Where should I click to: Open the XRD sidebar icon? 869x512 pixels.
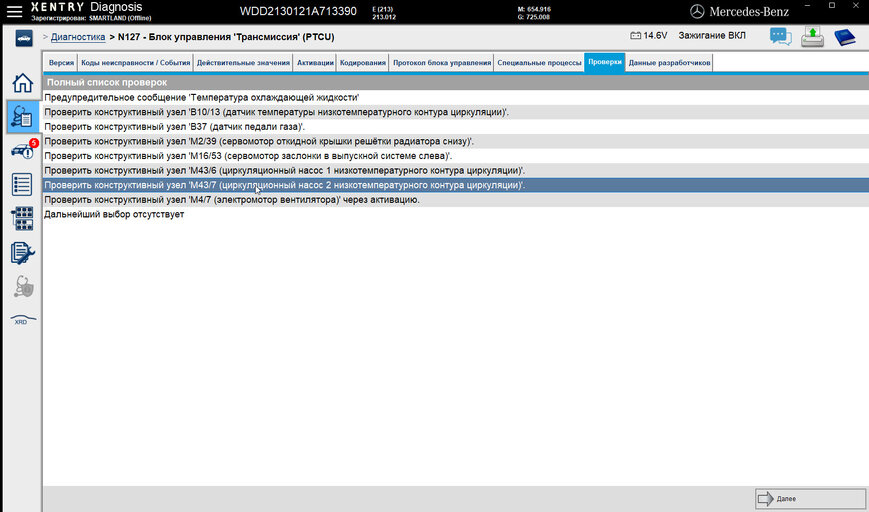point(23,320)
